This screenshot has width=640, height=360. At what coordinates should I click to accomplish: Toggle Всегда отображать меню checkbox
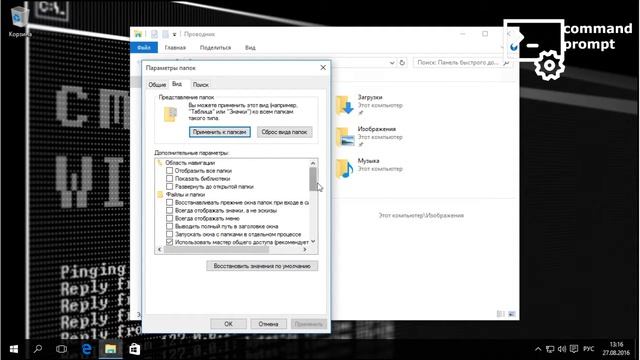click(x=169, y=218)
